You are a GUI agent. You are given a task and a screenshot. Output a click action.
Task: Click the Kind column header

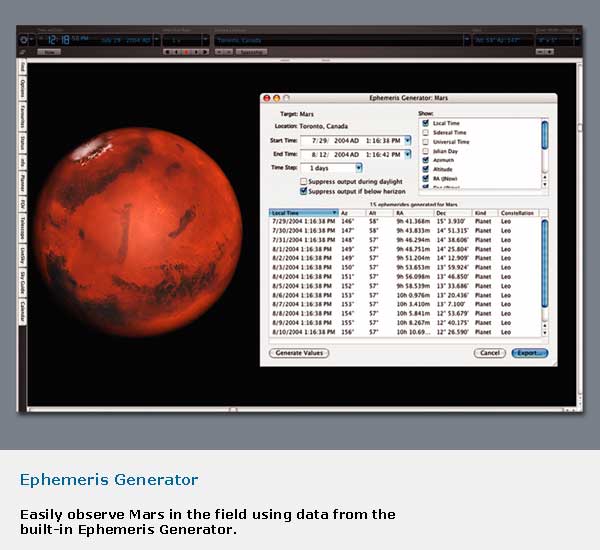pyautogui.click(x=485, y=213)
